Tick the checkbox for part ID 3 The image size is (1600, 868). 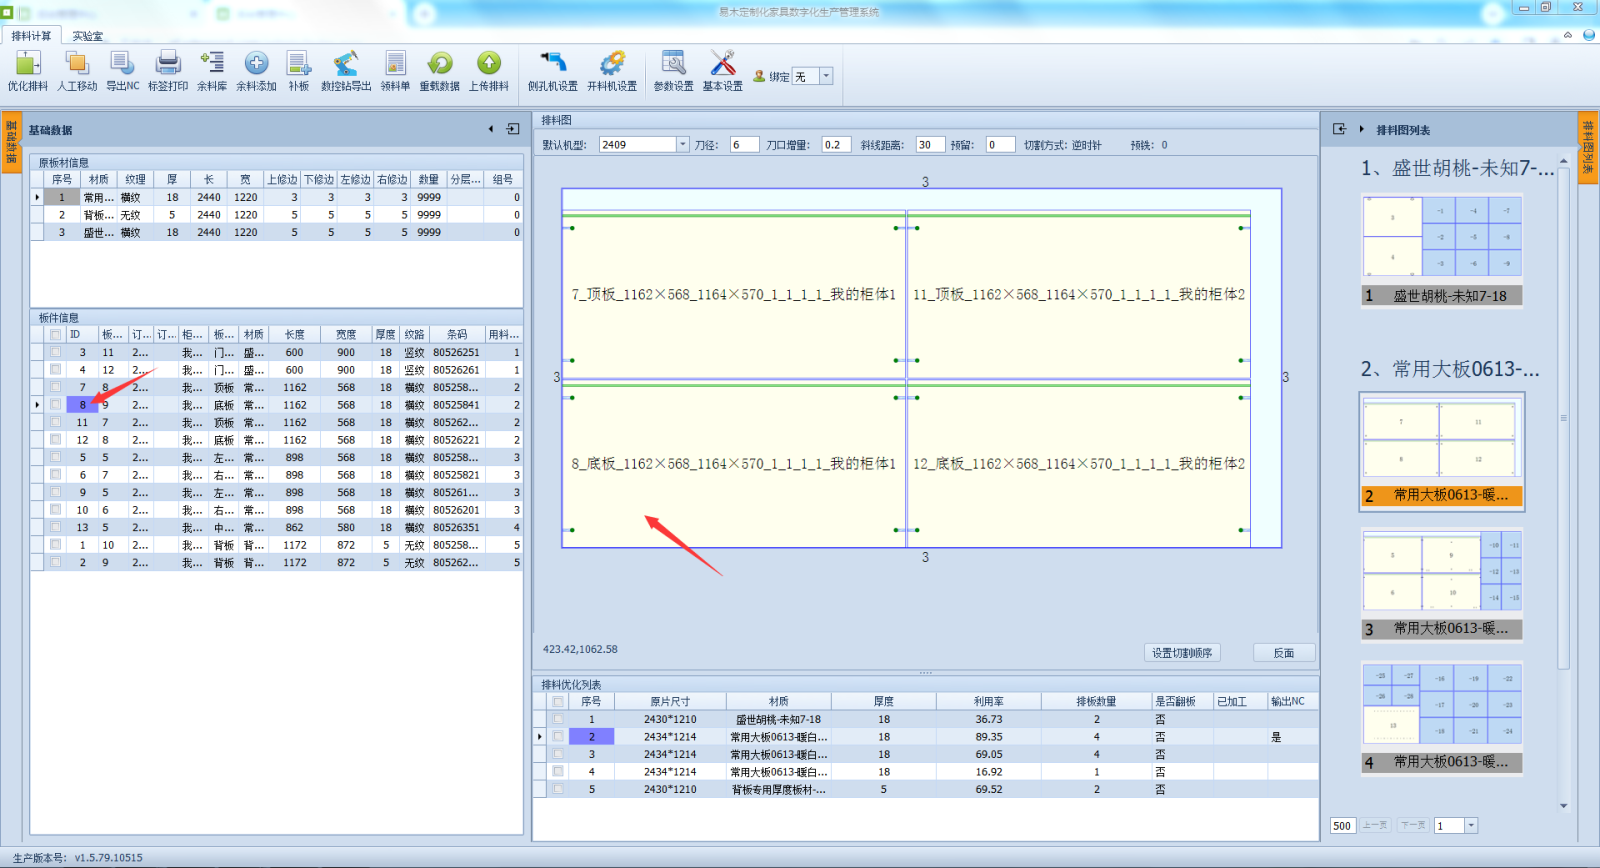(x=56, y=352)
